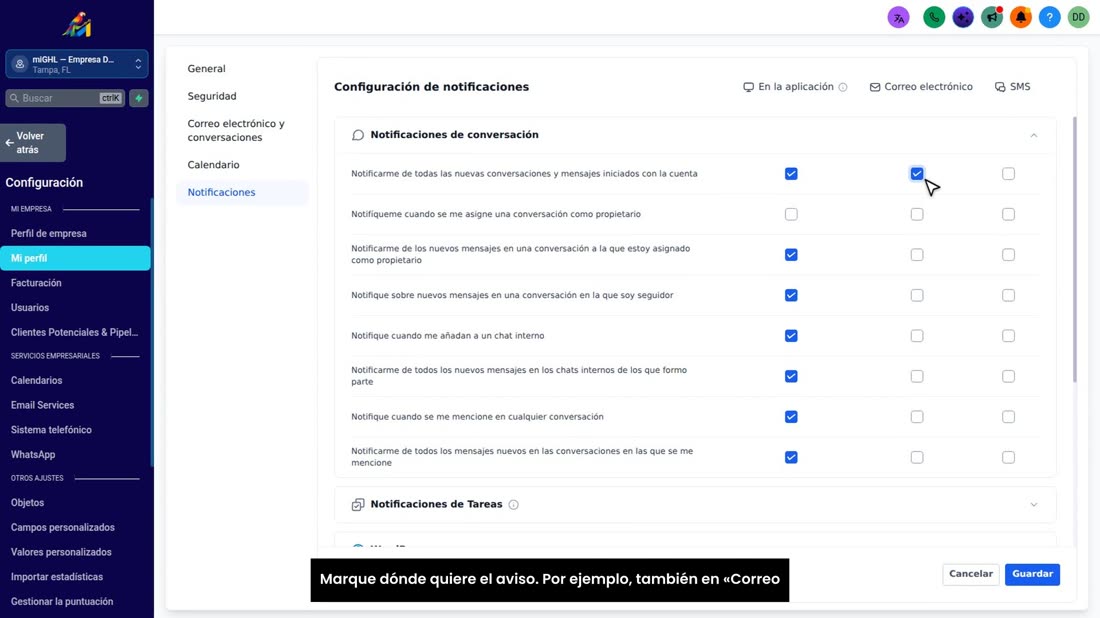Enable email for conversation assigned as owner
This screenshot has width=1100, height=618.
(x=916, y=214)
